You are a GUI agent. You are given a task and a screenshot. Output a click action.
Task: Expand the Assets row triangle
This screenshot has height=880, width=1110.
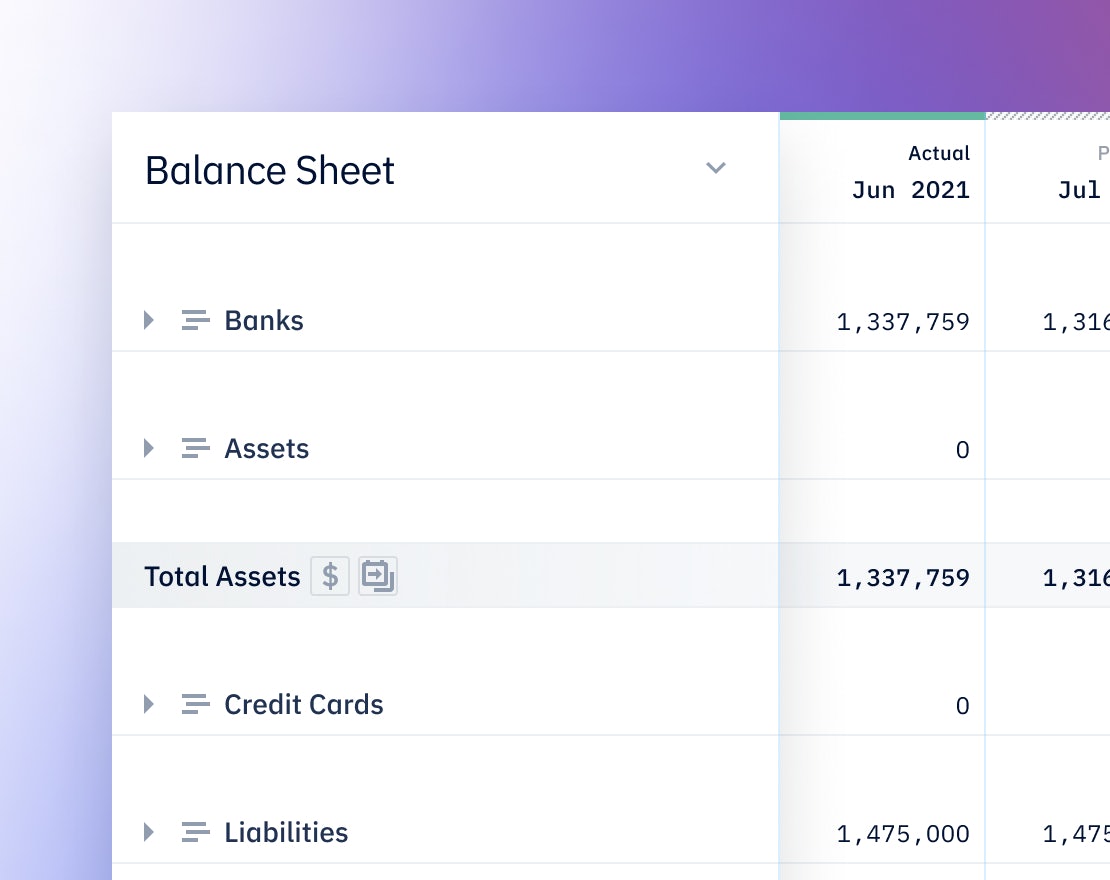pyautogui.click(x=149, y=448)
